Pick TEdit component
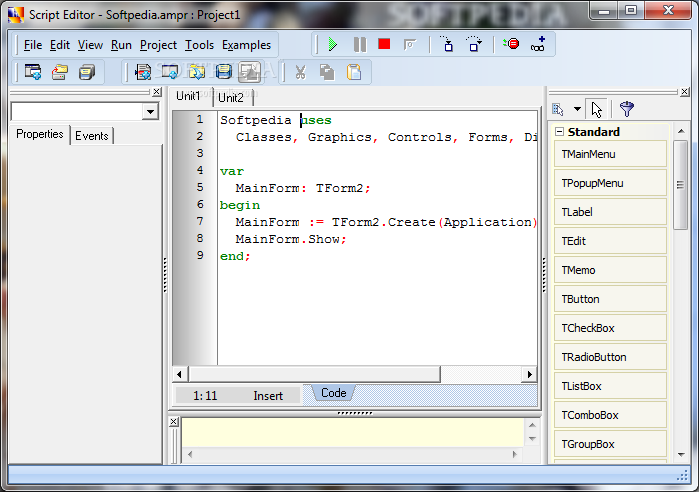The height and width of the screenshot is (492, 699). 610,241
